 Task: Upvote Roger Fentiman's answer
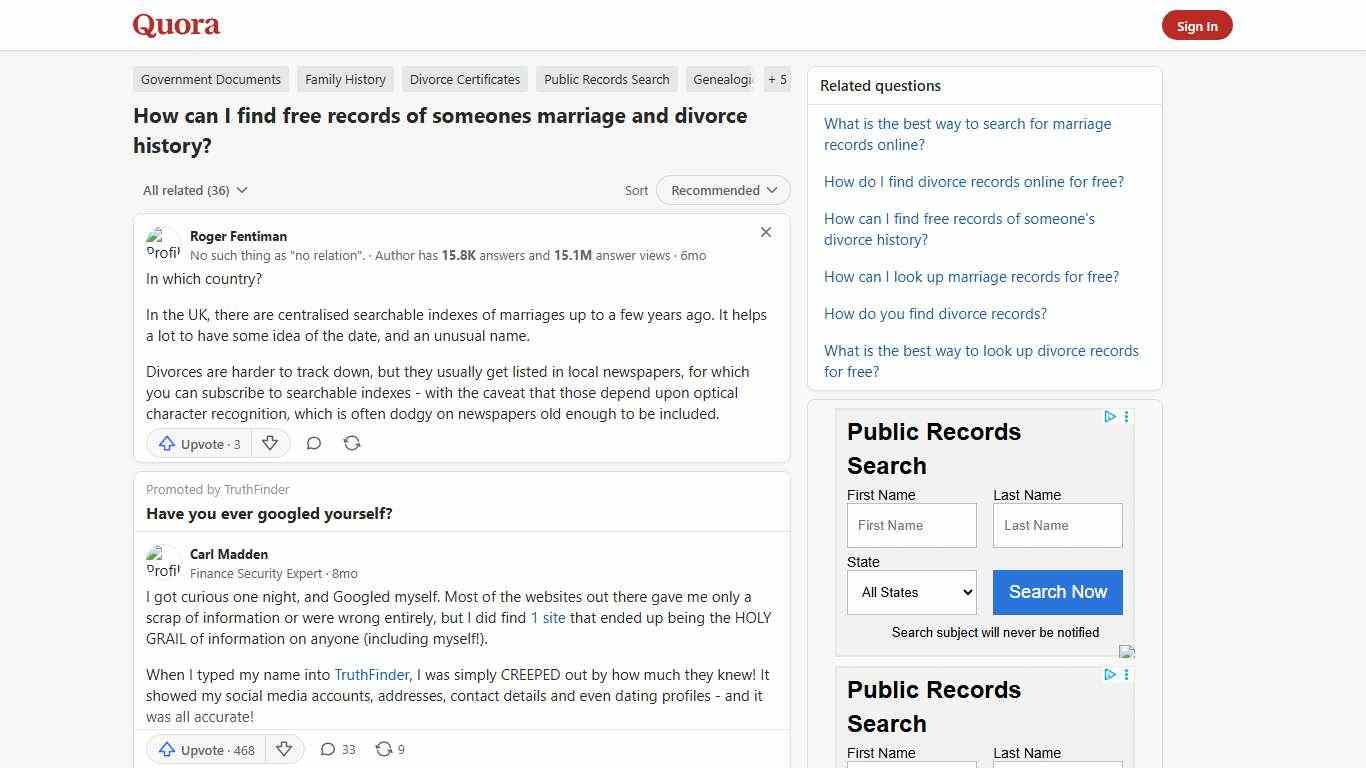tap(197, 443)
